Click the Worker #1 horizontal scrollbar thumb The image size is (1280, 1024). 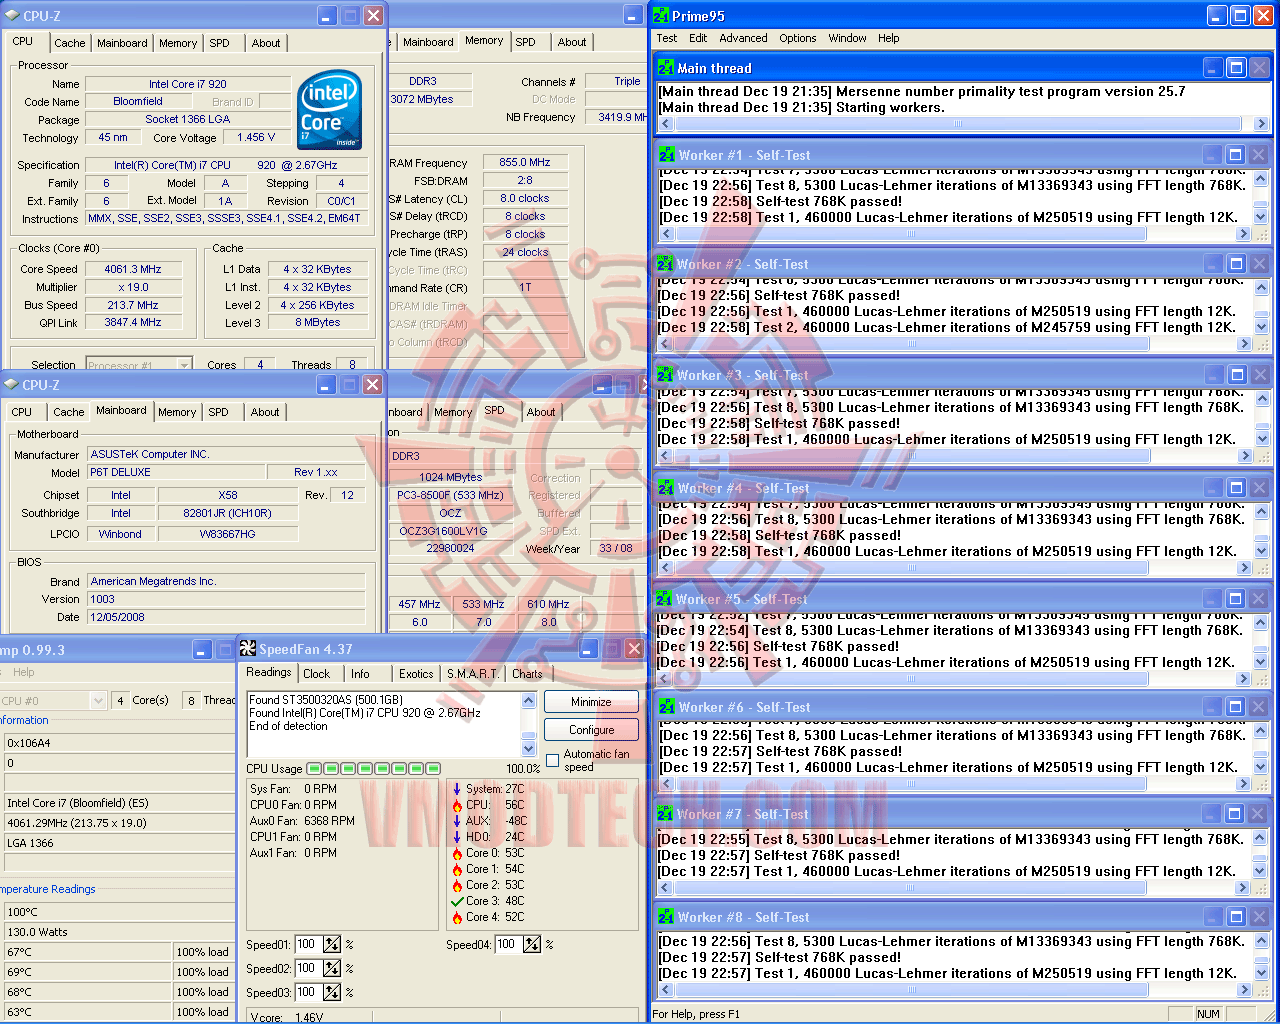point(911,234)
